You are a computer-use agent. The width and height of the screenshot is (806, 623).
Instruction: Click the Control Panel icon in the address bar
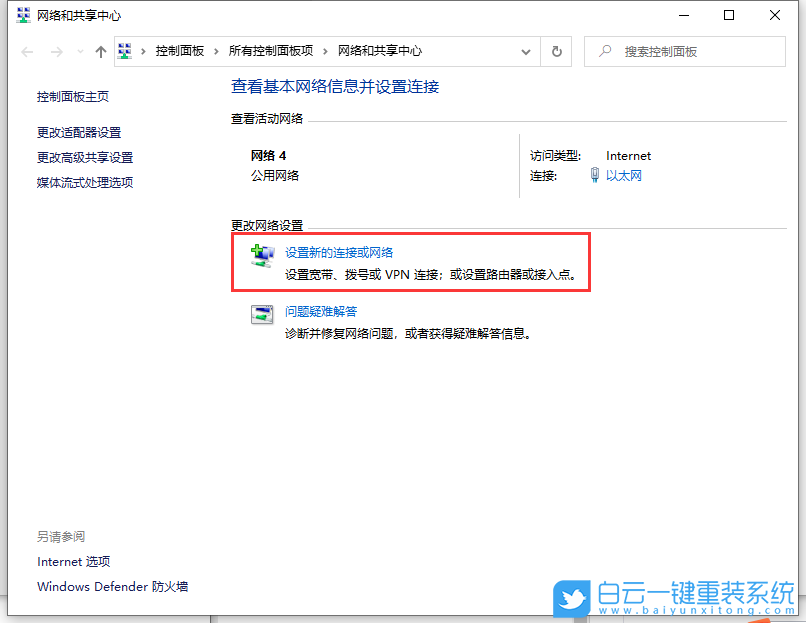[124, 51]
